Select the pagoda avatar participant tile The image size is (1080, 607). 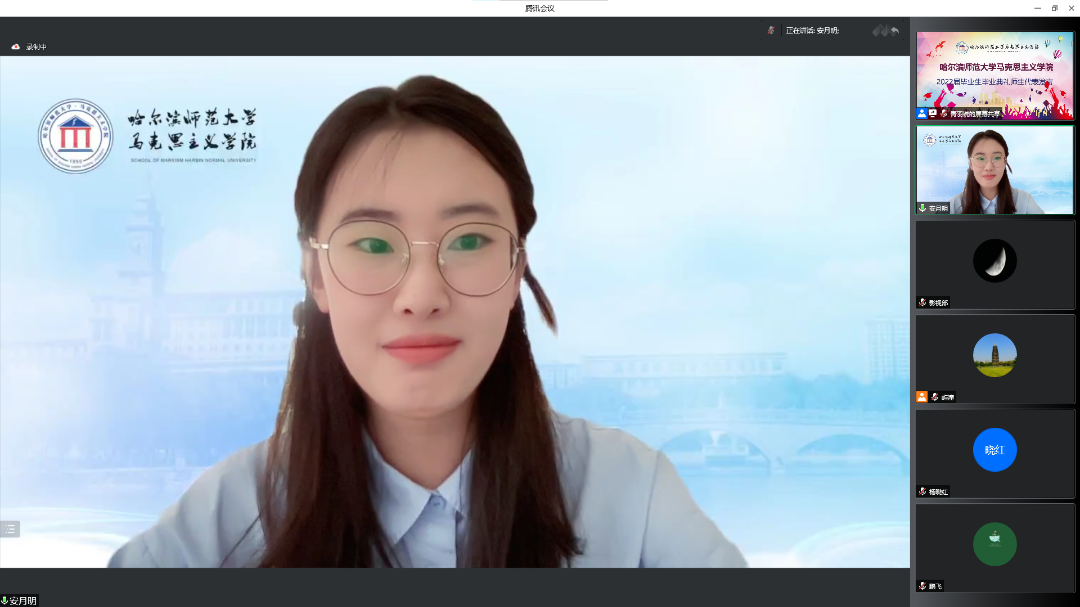tap(994, 356)
